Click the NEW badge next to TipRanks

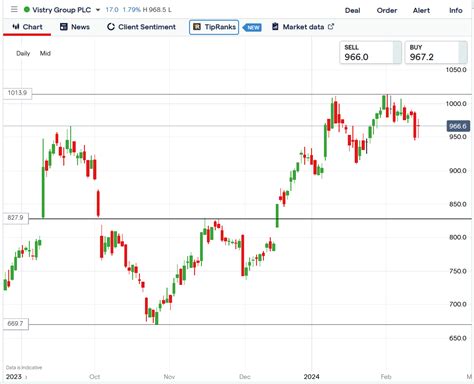tap(253, 27)
